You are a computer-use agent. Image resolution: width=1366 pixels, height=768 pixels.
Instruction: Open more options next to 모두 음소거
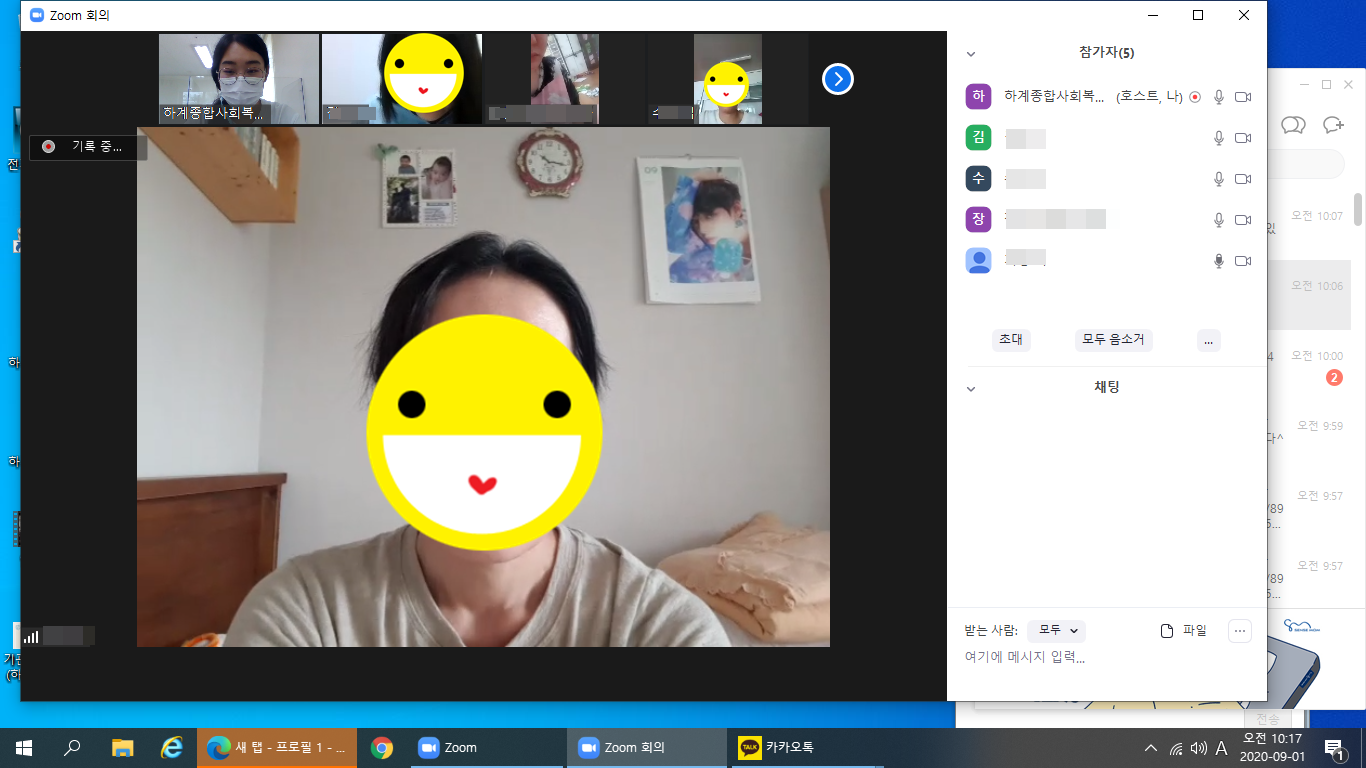coord(1208,340)
